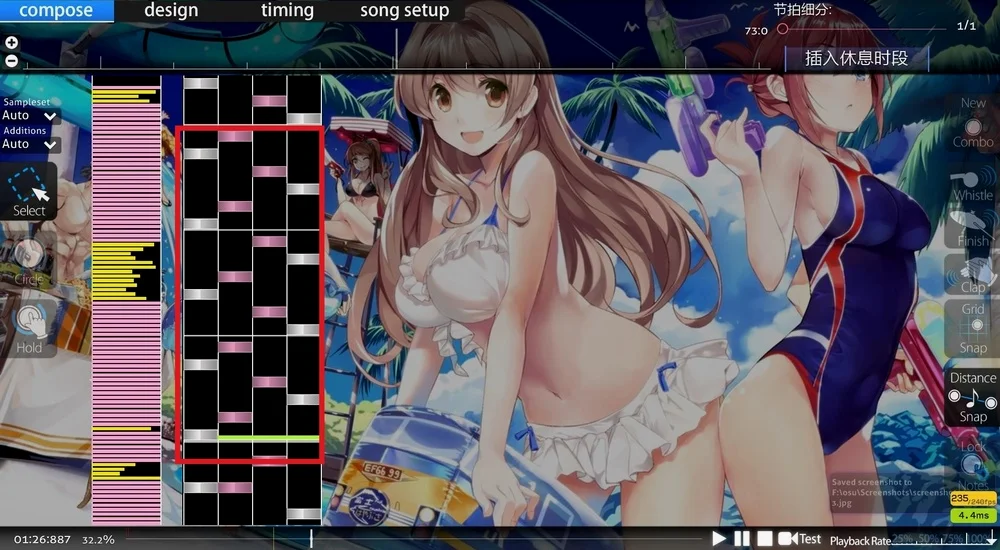Image resolution: width=1000 pixels, height=550 pixels.
Task: Go to the timing tab
Action: click(x=287, y=11)
